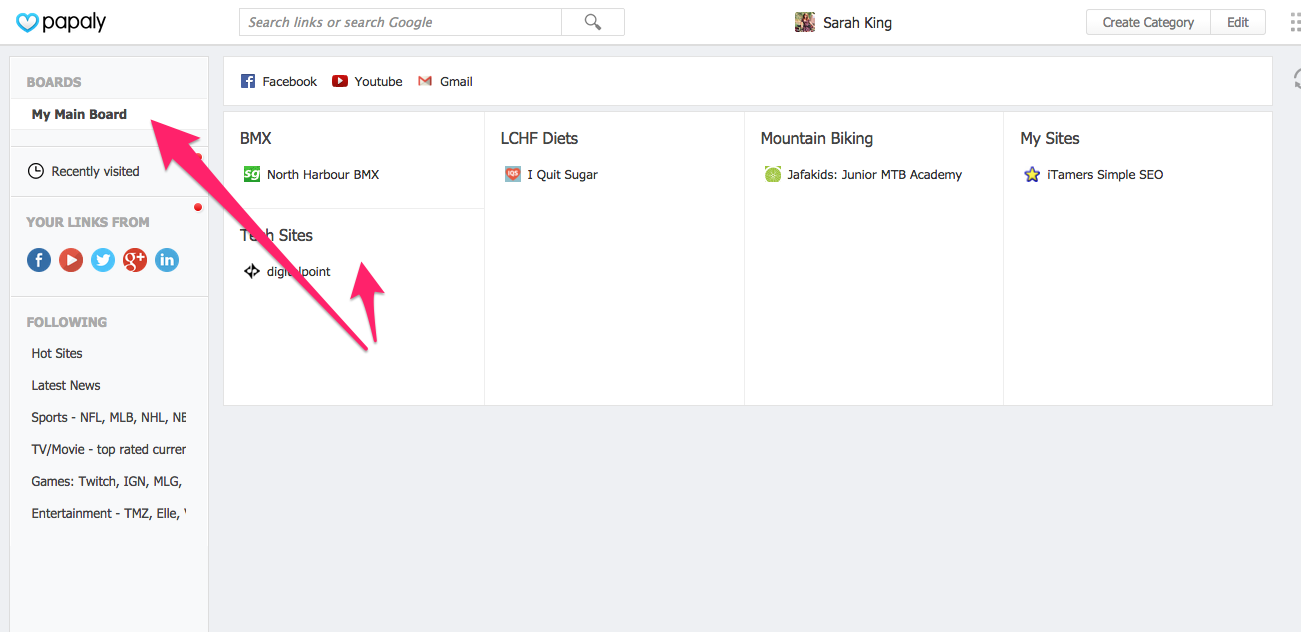Click the Edit button
Screen dimensions: 1301x632
point(1238,22)
